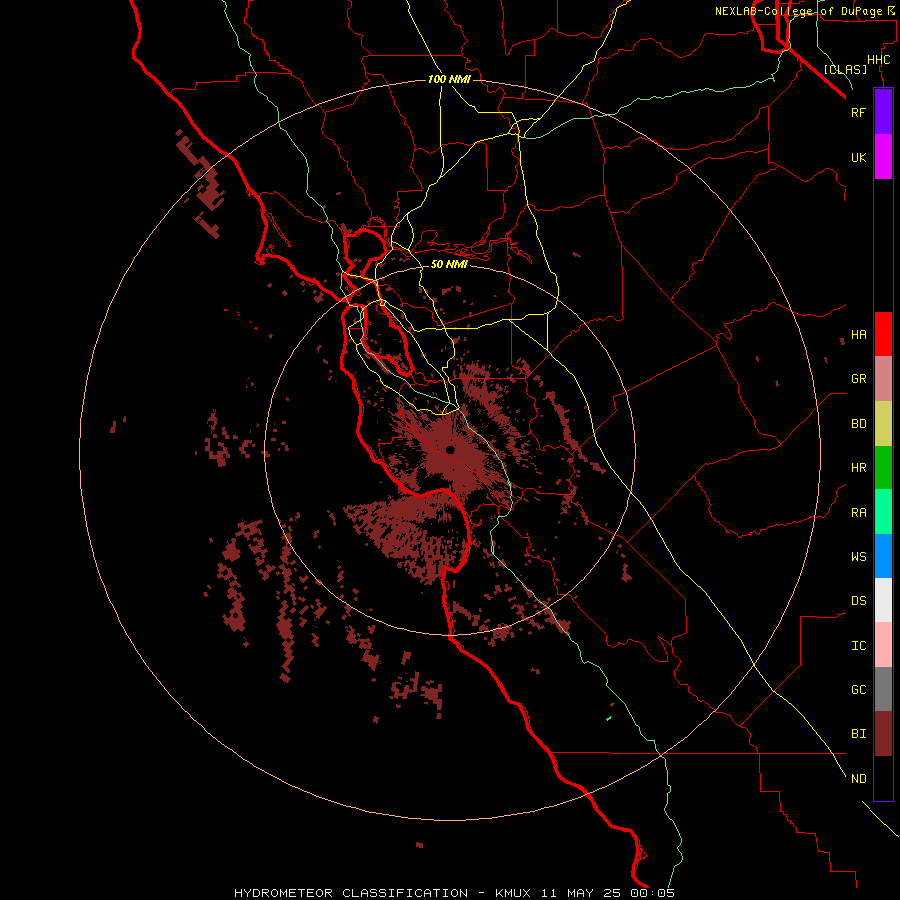Click the GR legend label

click(x=858, y=379)
